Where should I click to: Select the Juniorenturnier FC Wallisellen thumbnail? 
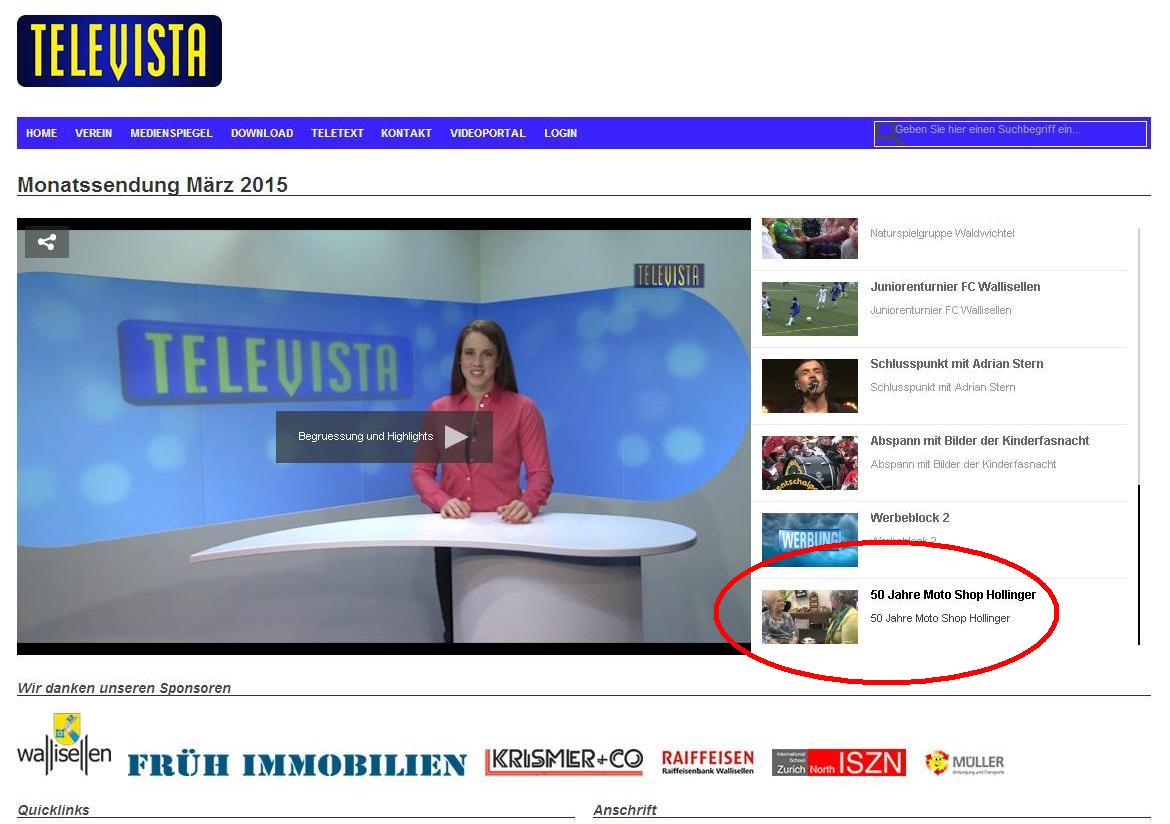(x=809, y=309)
